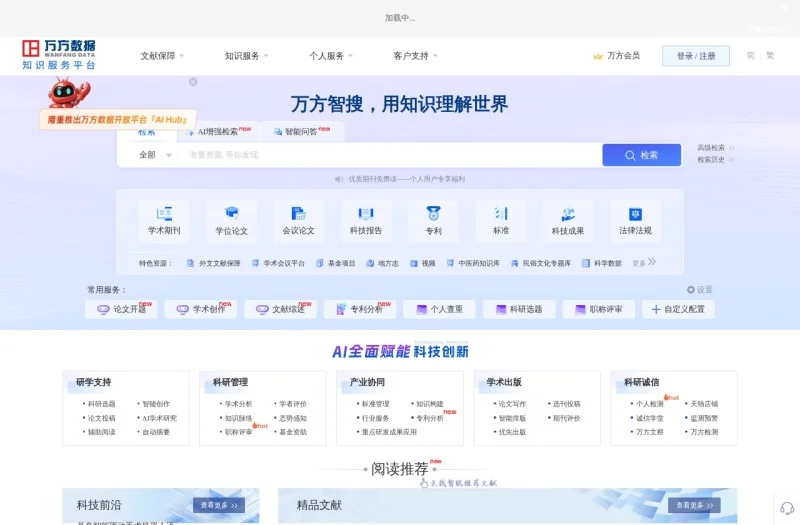Click the 科学数据 special resource
Screen dimensions: 800x525
click(602, 263)
